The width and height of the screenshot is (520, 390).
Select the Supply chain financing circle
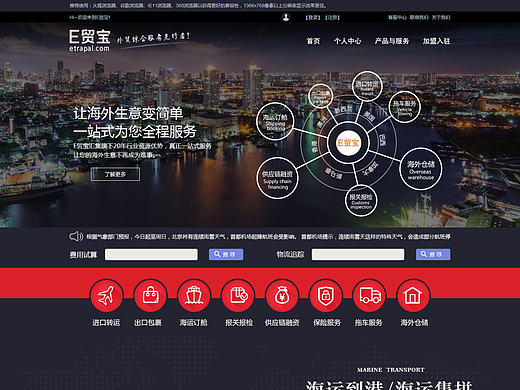click(x=277, y=178)
